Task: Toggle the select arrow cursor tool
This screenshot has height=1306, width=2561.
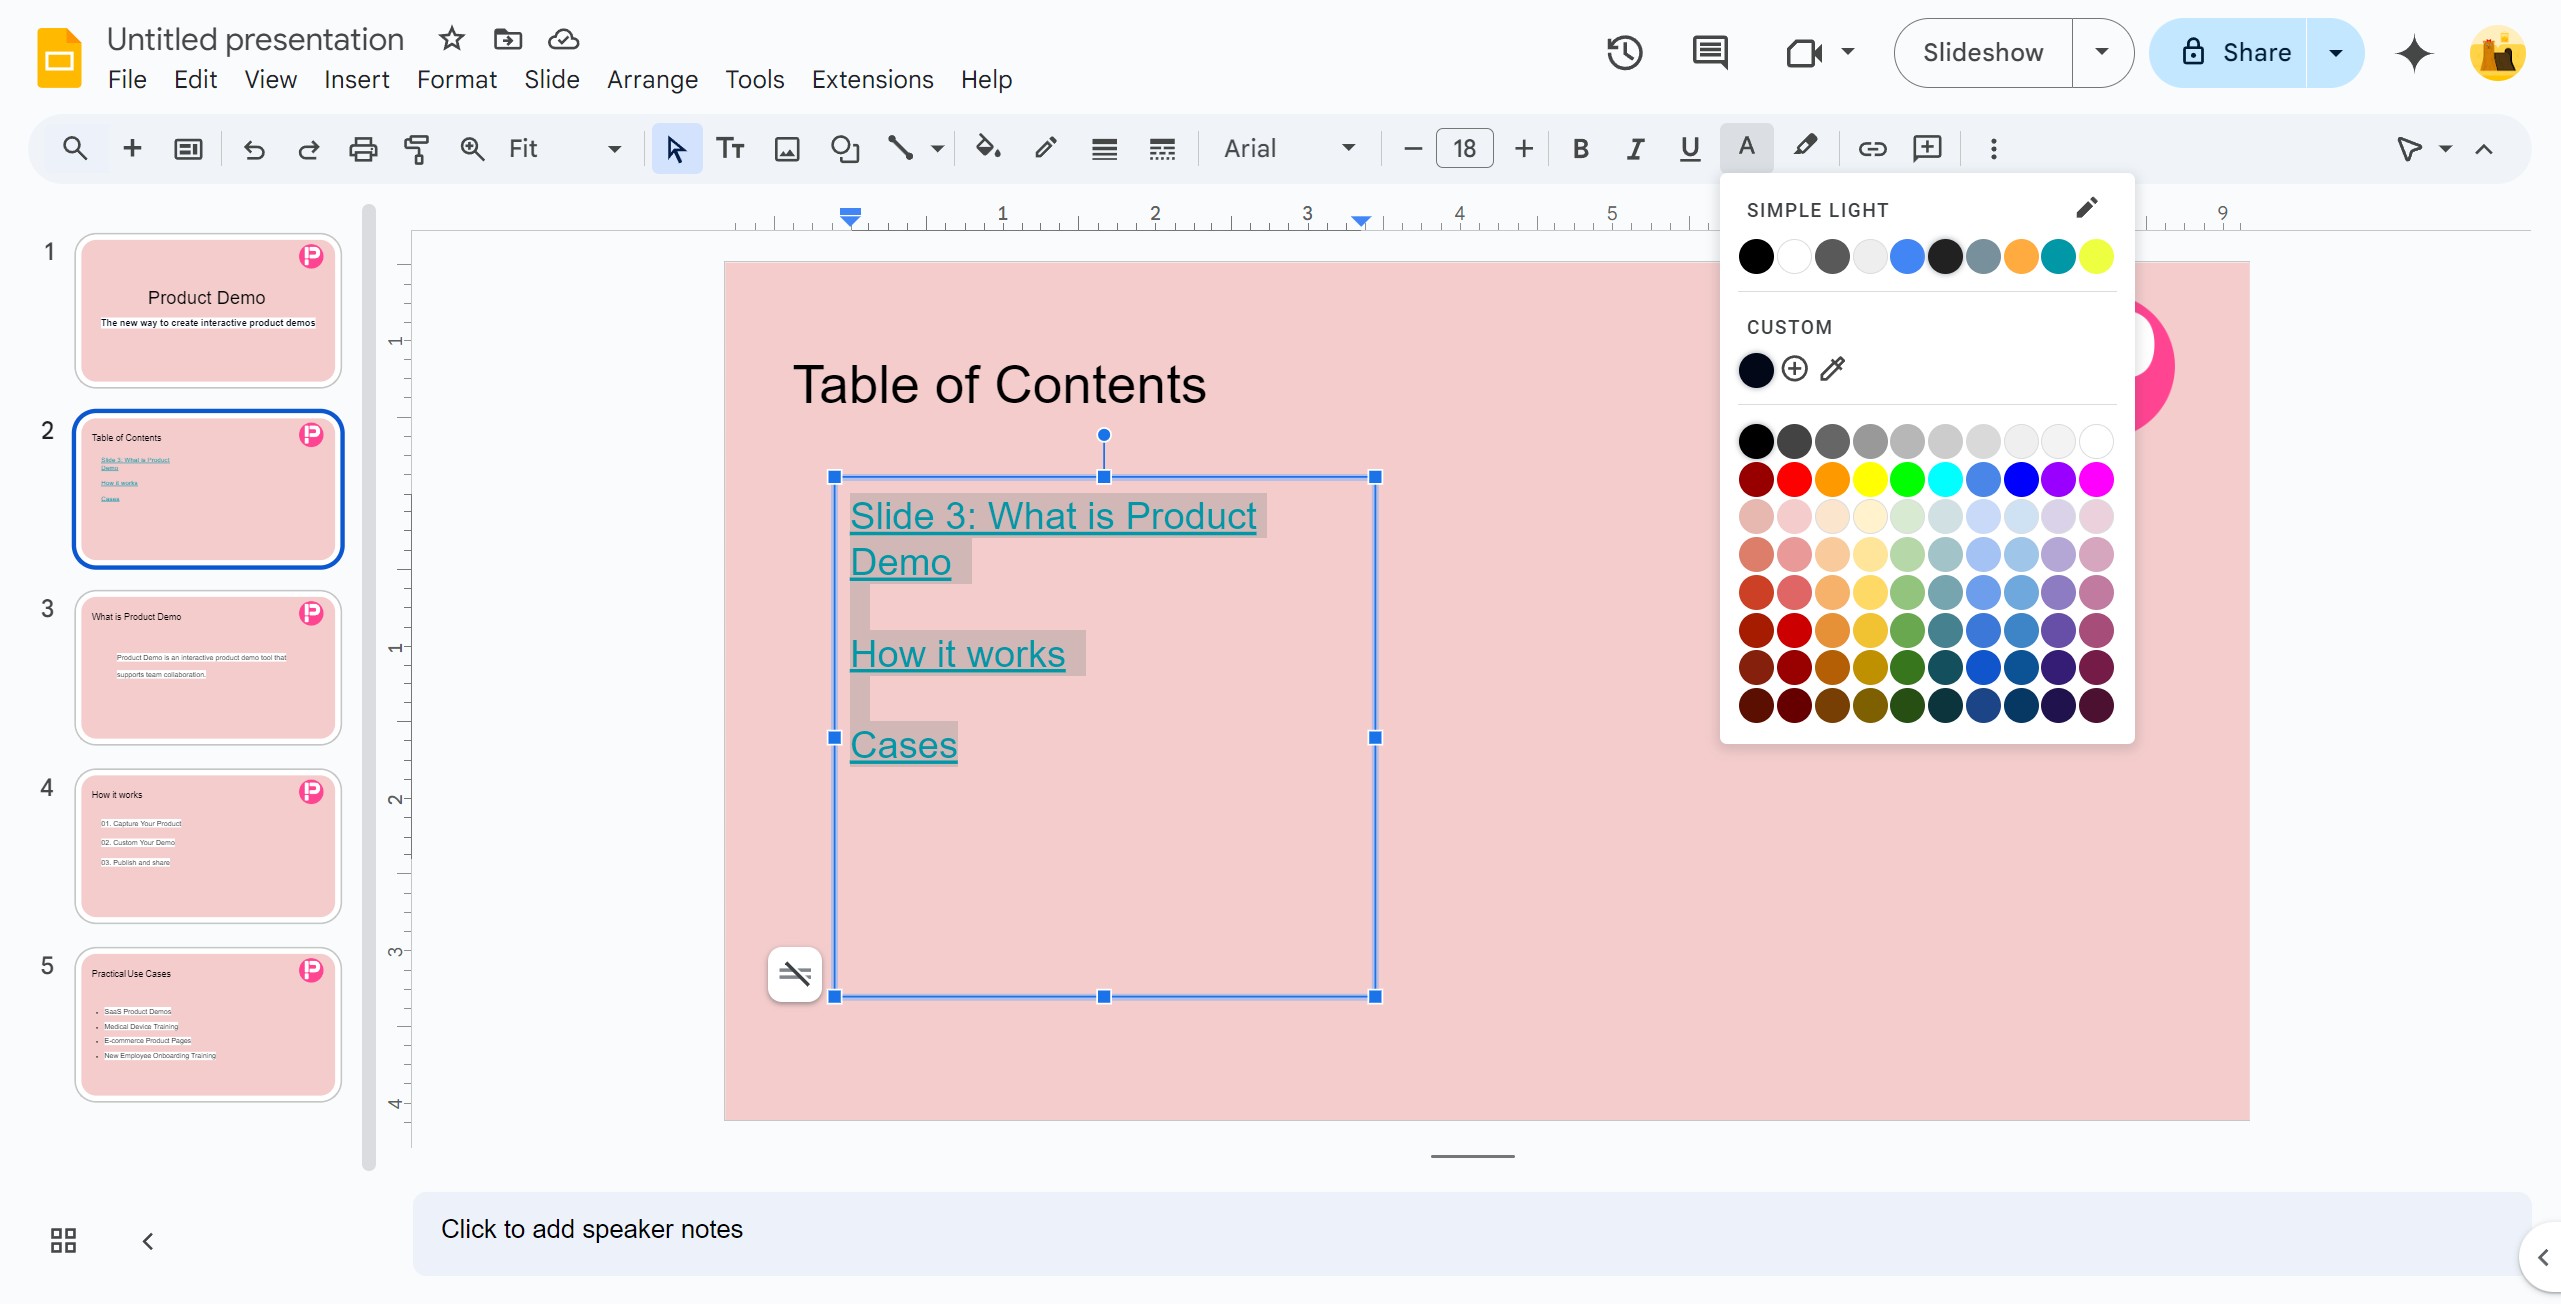Action: (677, 149)
